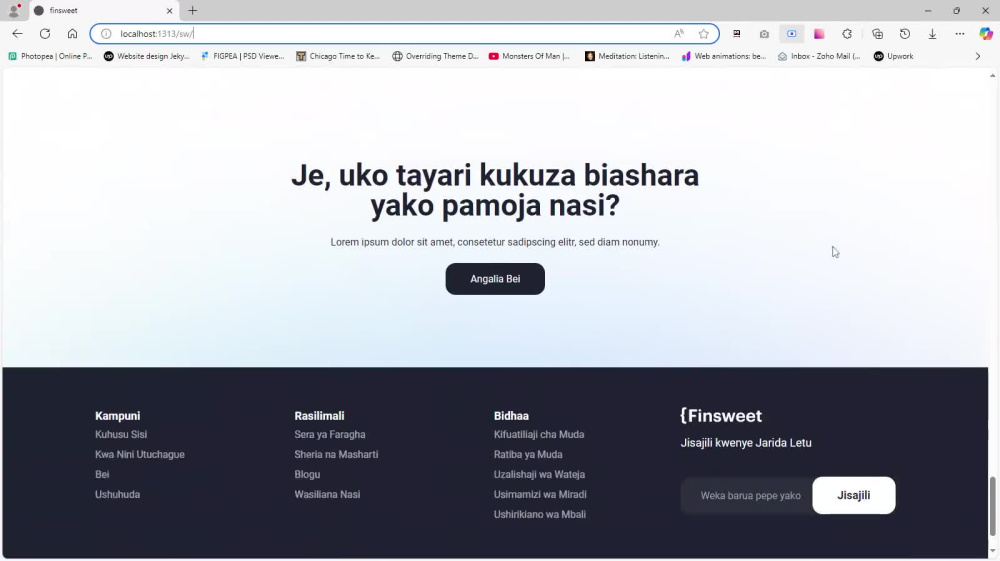Select the finsweet browser tab
1000x561 pixels.
[104, 11]
